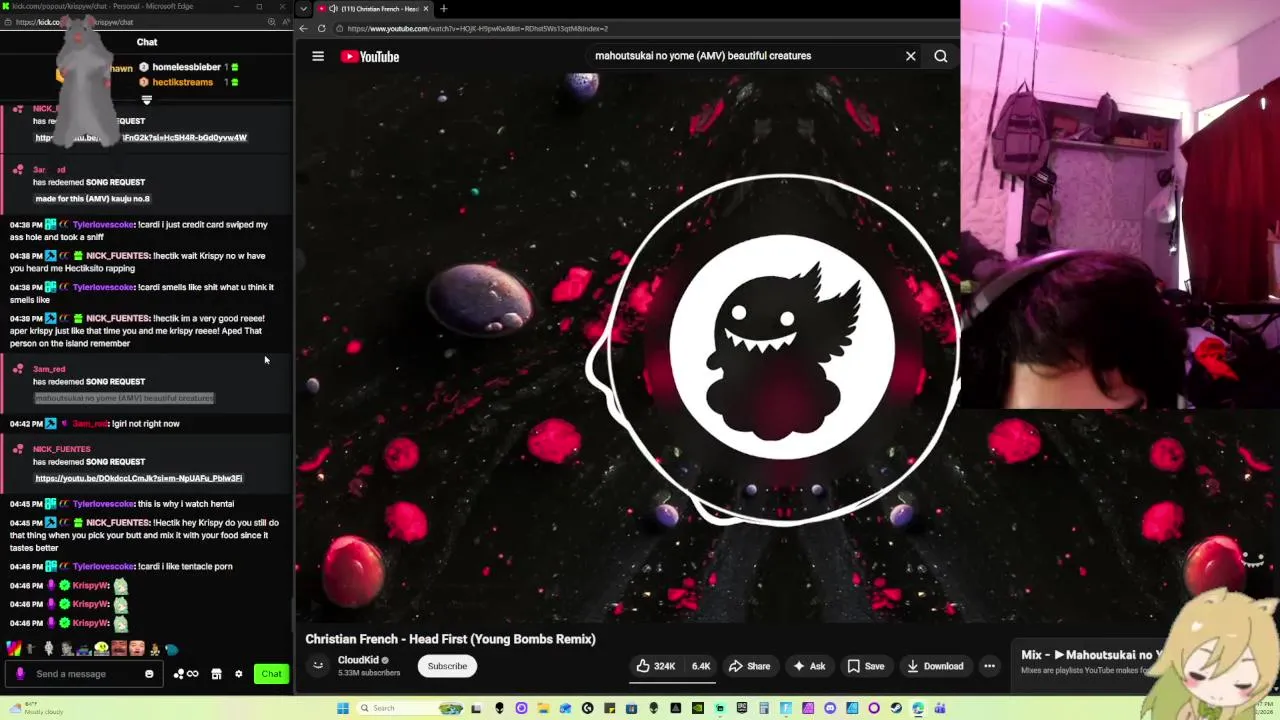Clear the YouTube search query with X

tap(910, 56)
